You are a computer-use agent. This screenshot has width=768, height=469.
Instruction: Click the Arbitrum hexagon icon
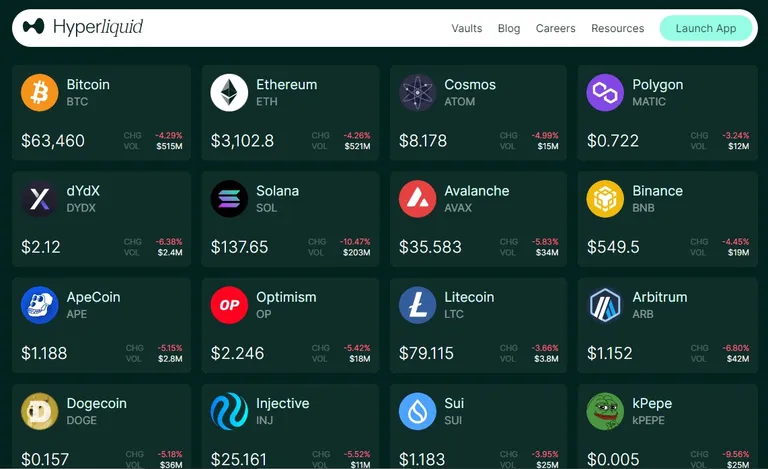(605, 305)
